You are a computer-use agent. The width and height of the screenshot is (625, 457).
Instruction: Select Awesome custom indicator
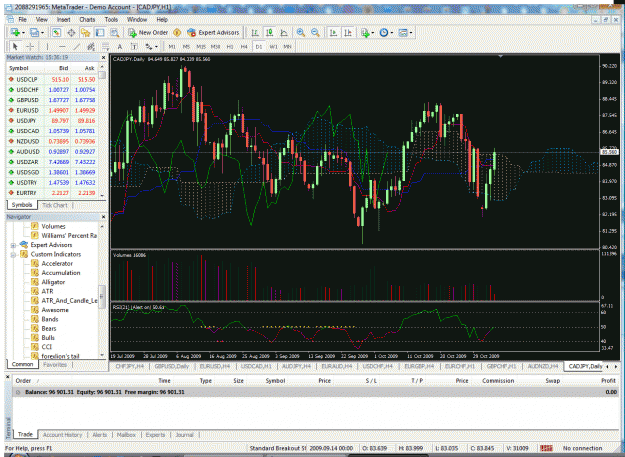[55, 310]
